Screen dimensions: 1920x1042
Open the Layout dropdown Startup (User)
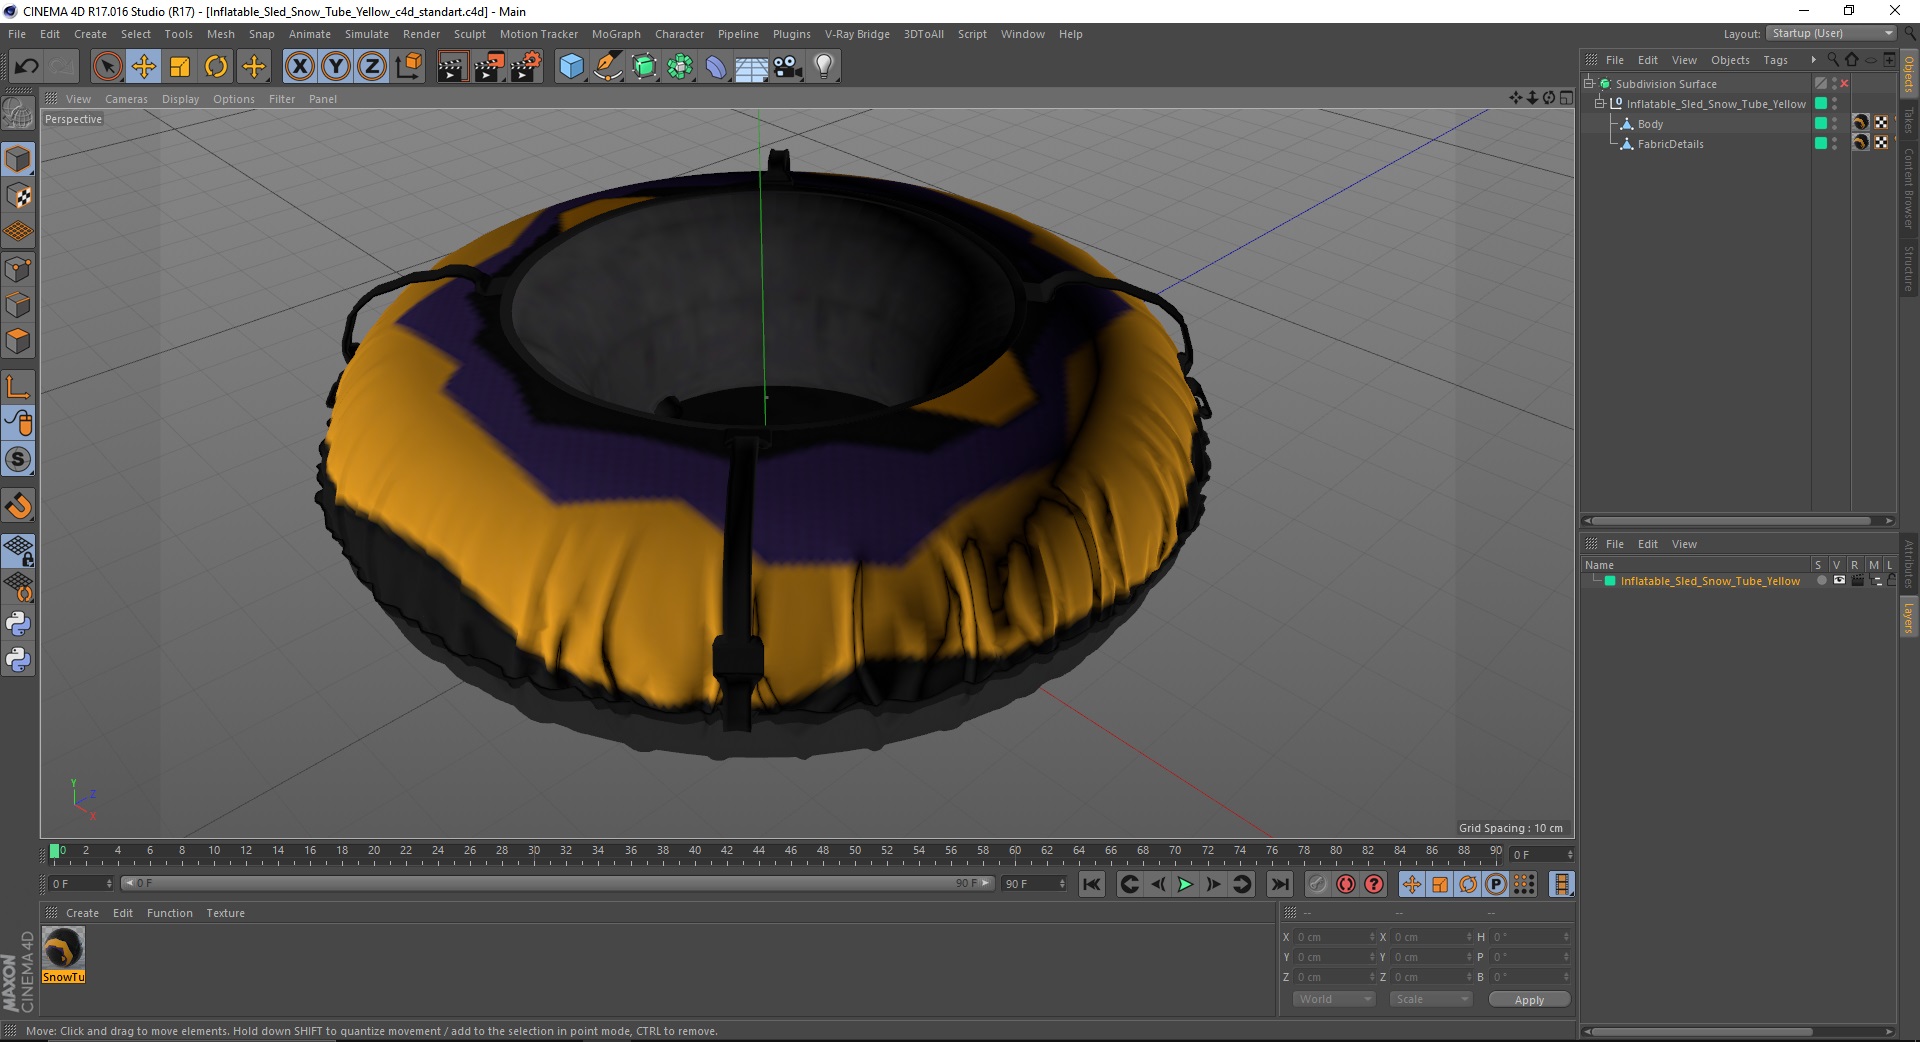[x=1832, y=33]
